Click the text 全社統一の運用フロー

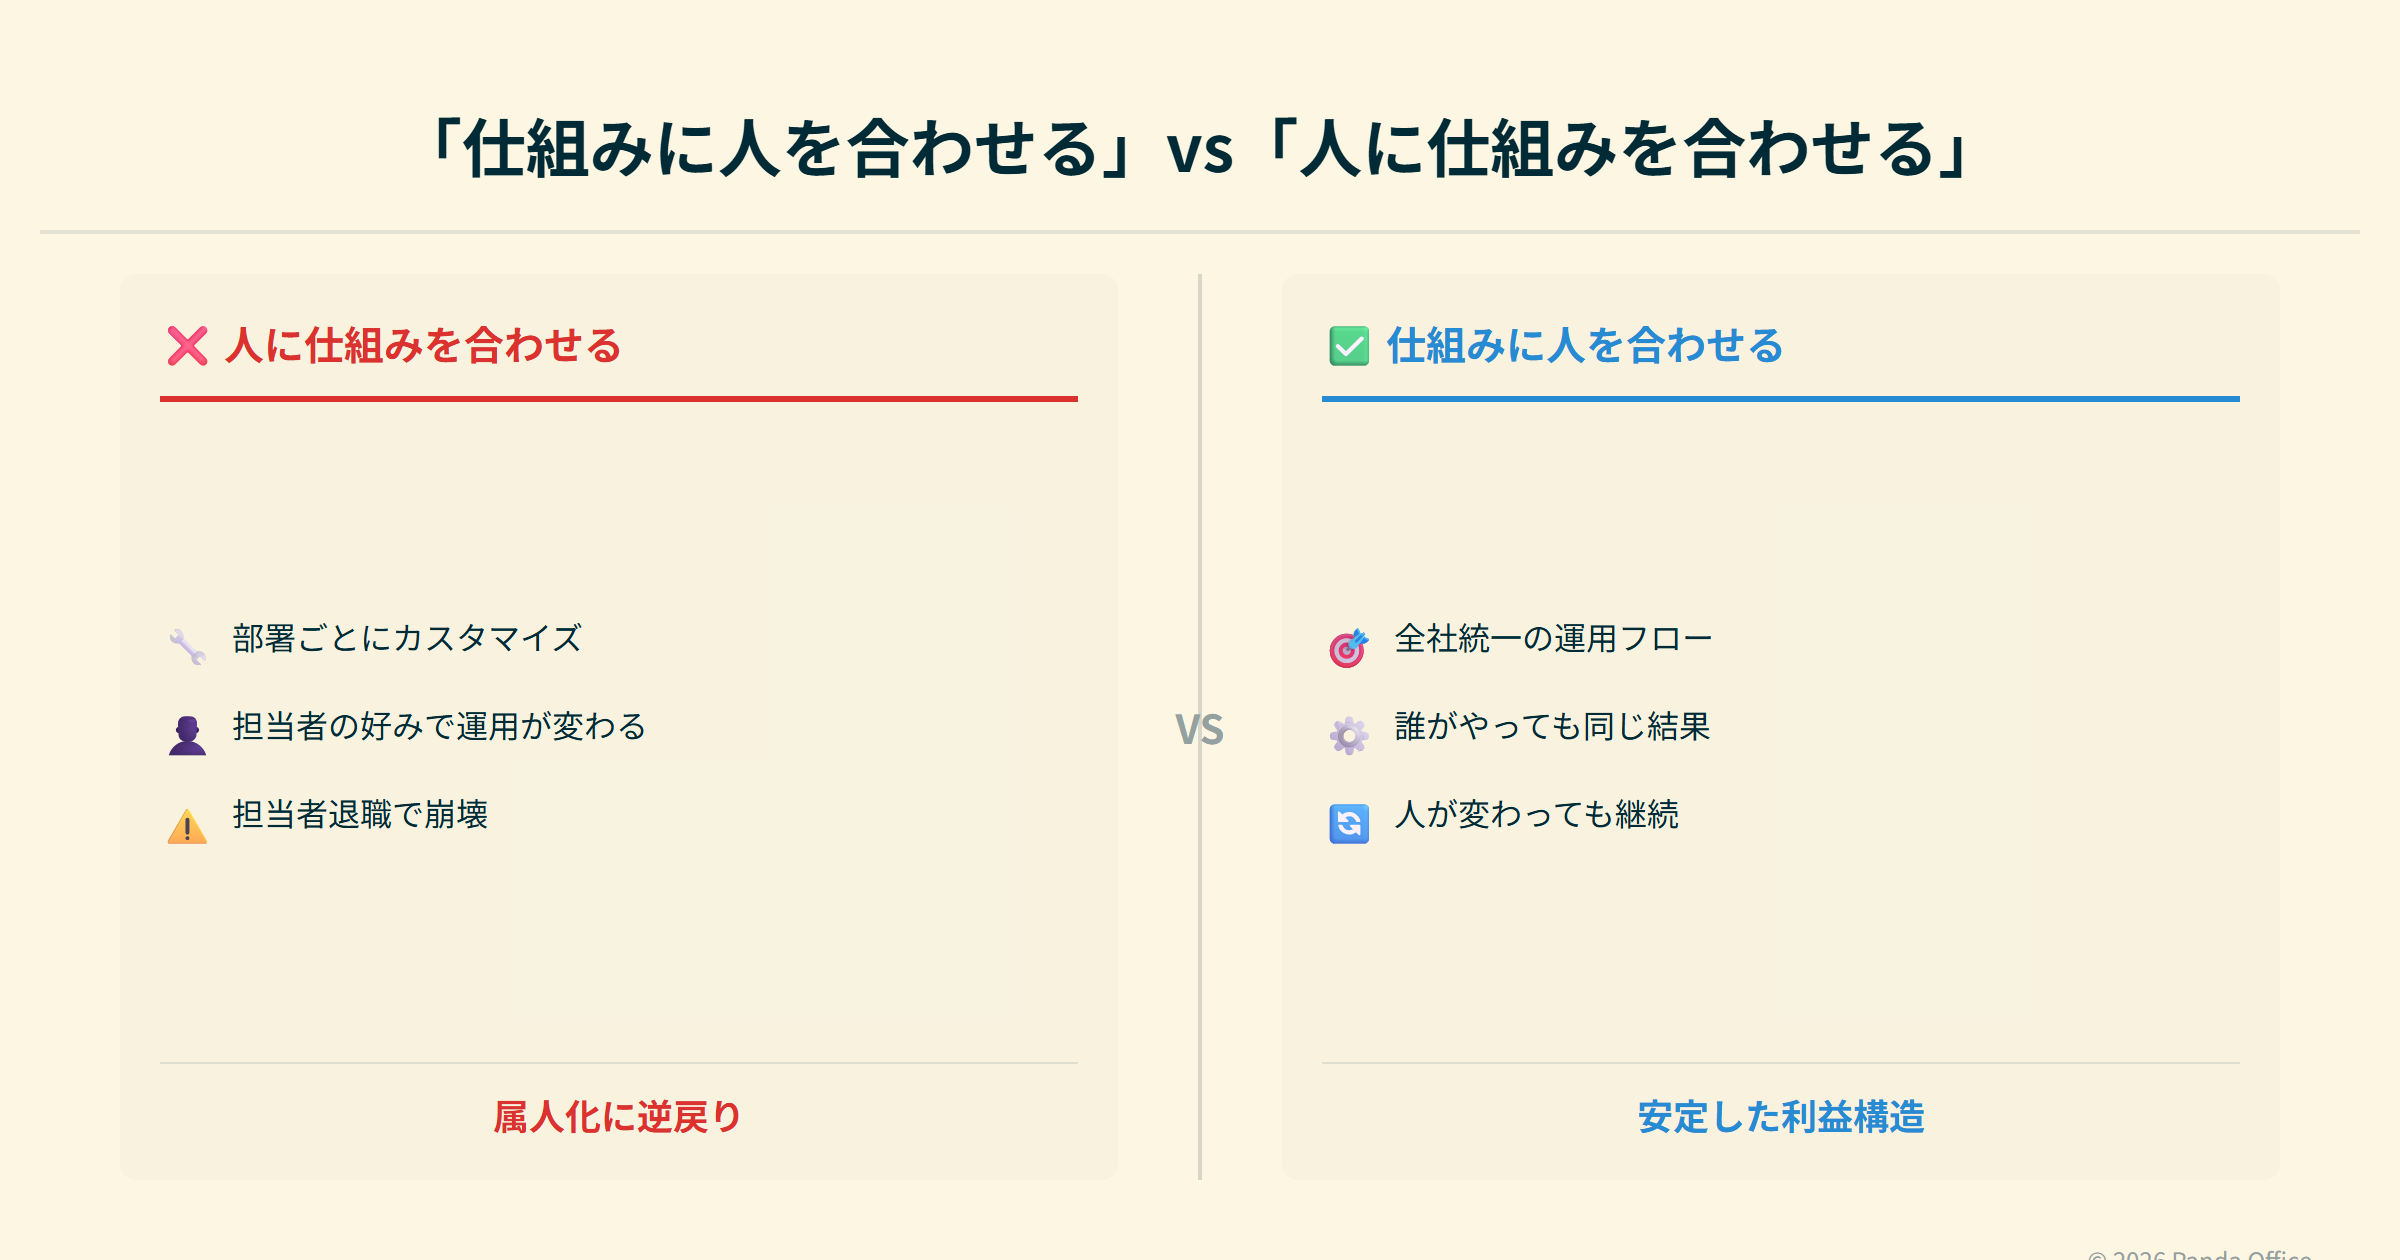1553,638
